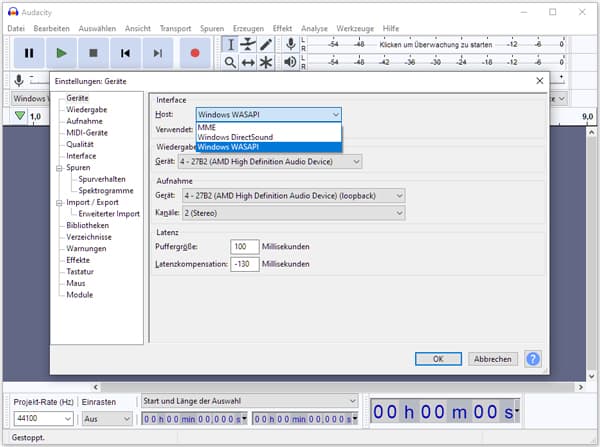Open the Ansicht menu
The width and height of the screenshot is (600, 447).
tap(138, 29)
